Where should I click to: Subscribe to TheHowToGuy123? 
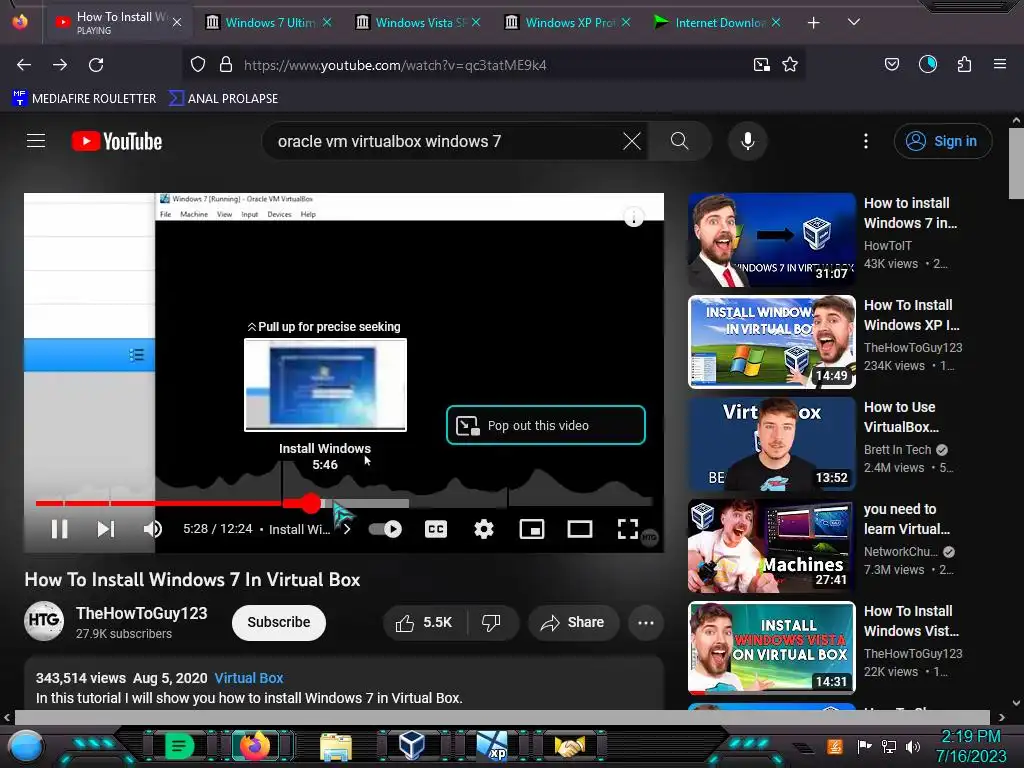[279, 622]
